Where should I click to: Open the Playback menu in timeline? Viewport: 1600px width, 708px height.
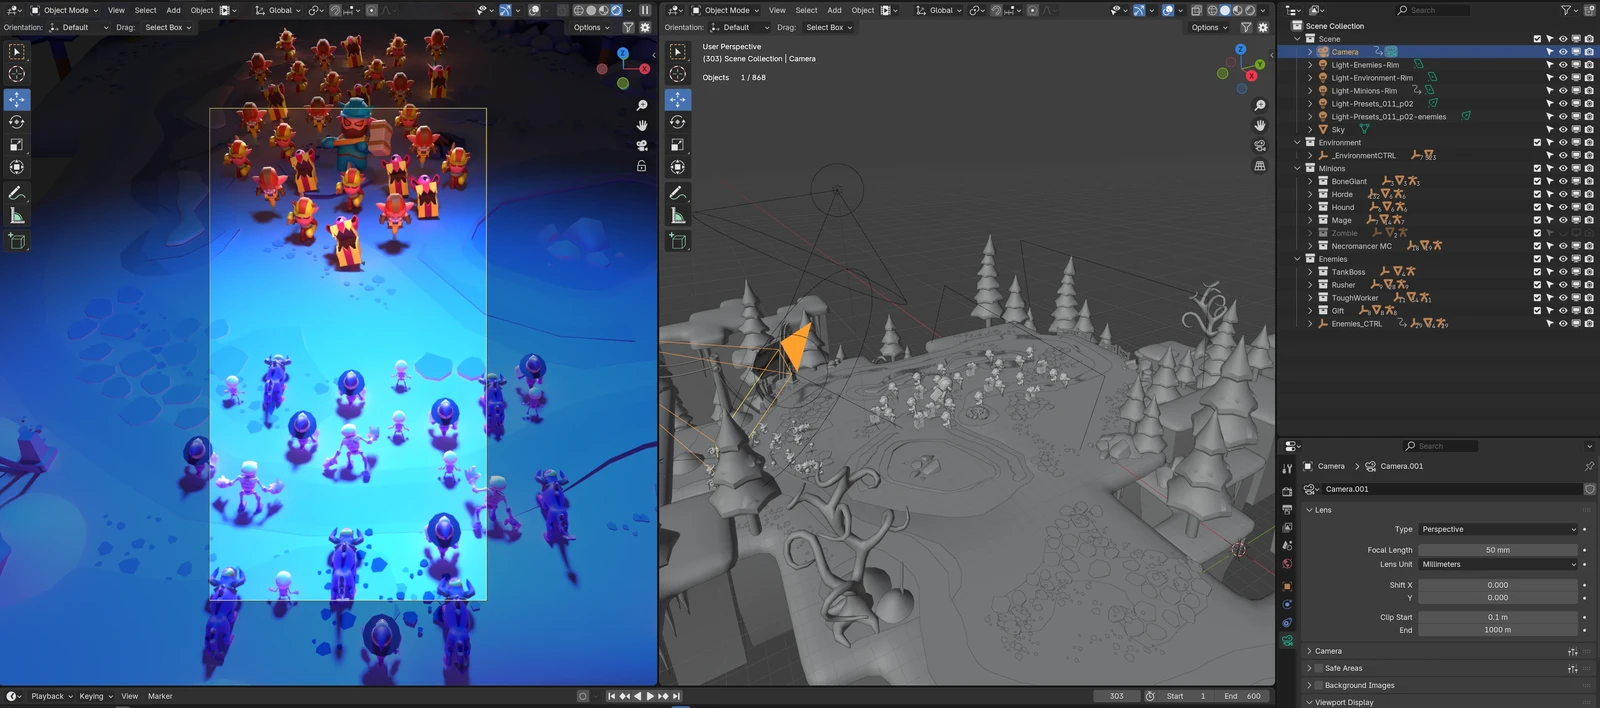(51, 696)
